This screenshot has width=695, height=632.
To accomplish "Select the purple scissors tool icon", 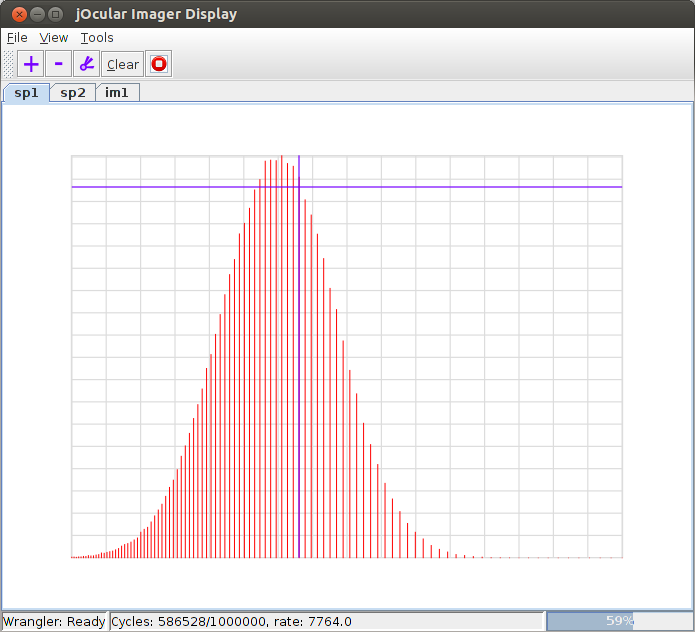I will (x=86, y=64).
